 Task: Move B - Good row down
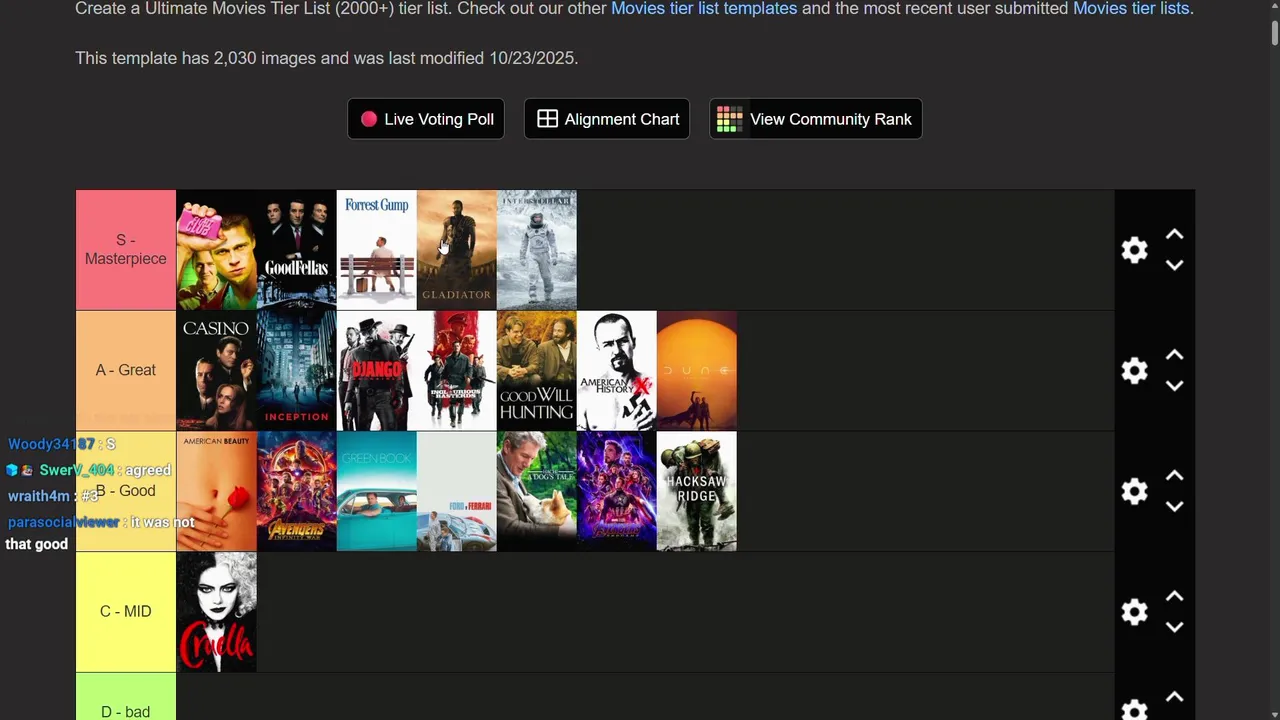1175,506
